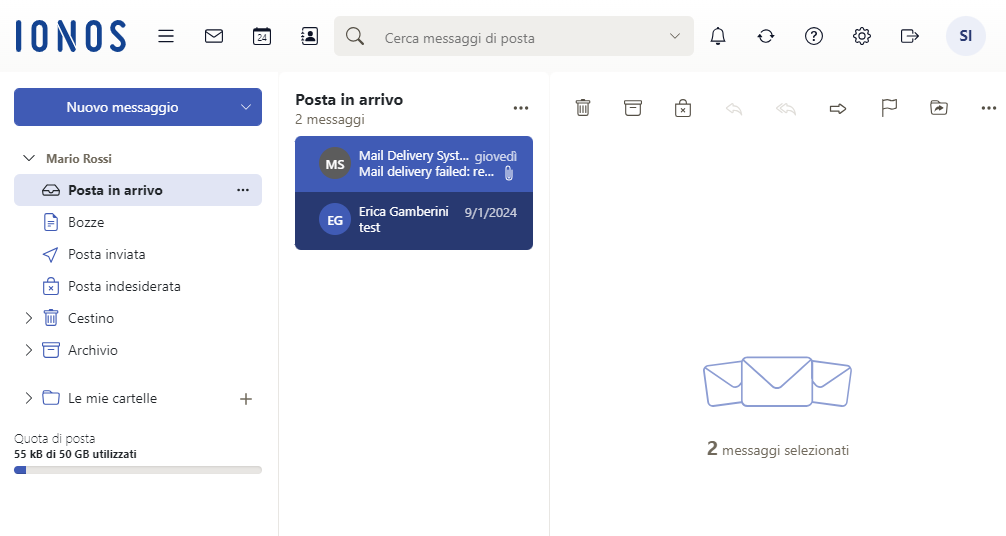Open the Address book contacts icon

point(309,36)
